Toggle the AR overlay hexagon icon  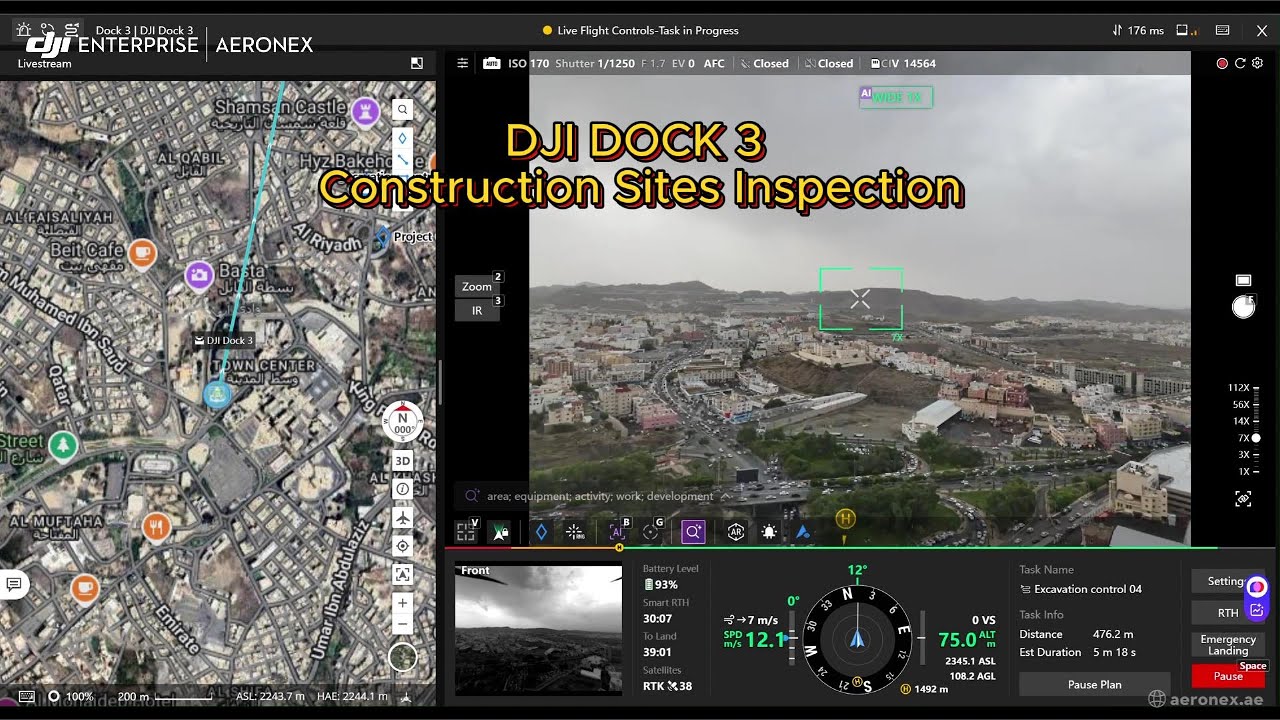click(736, 533)
